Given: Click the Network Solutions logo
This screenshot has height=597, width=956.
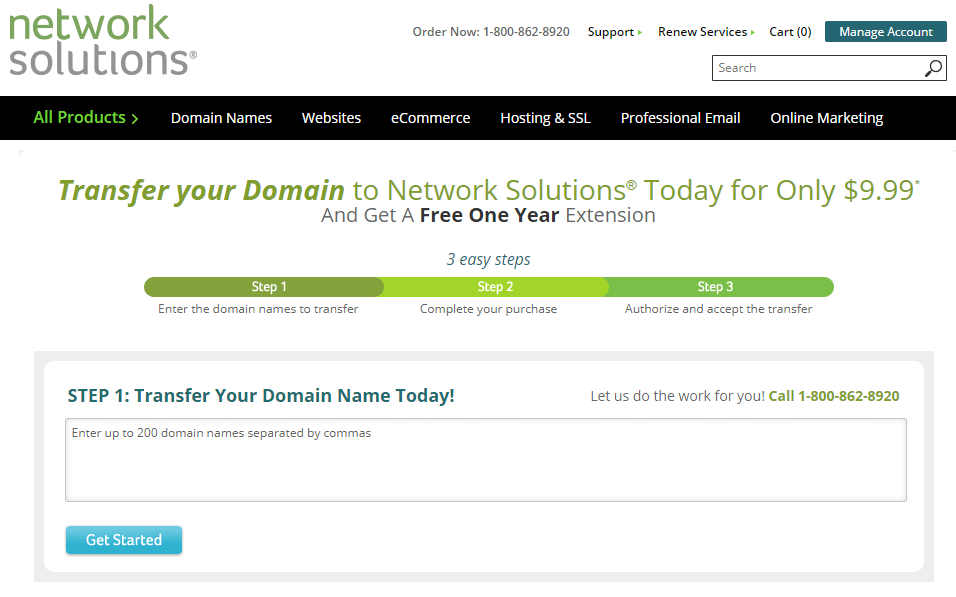Looking at the screenshot, I should click(x=102, y=41).
